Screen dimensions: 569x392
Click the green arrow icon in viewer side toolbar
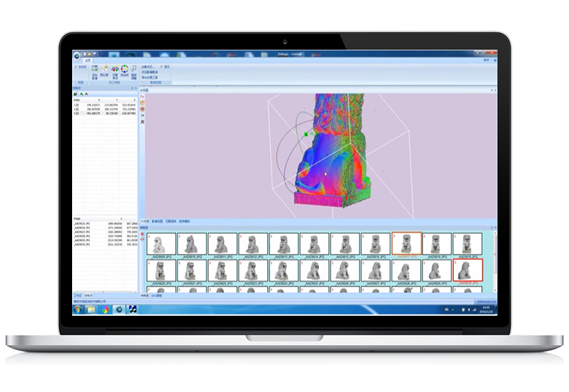click(x=142, y=115)
